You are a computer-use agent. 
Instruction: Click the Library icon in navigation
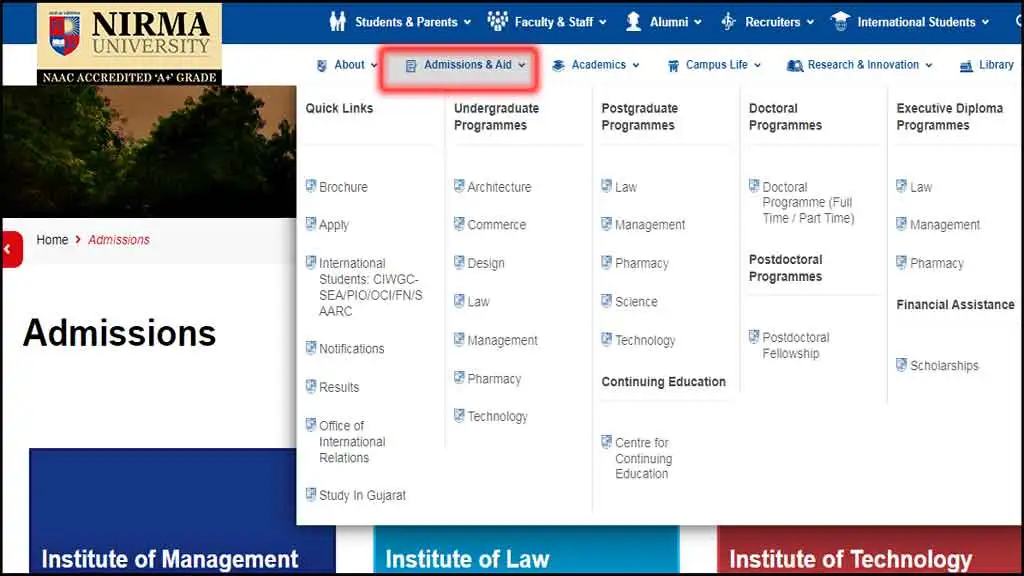tap(966, 65)
